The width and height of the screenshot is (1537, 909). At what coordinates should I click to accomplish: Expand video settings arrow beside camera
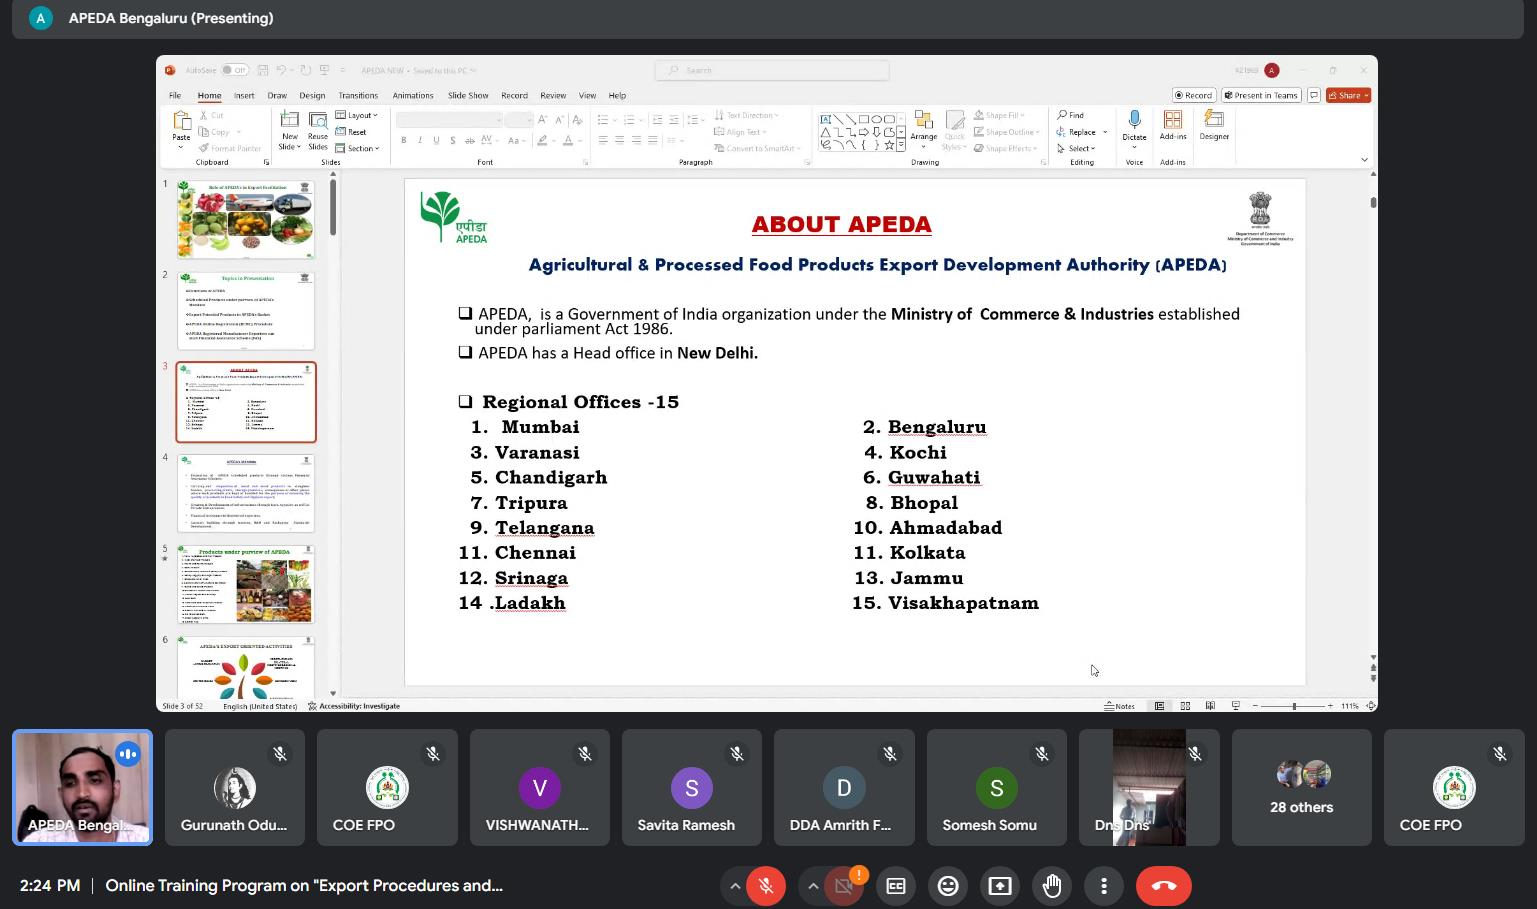tap(813, 886)
